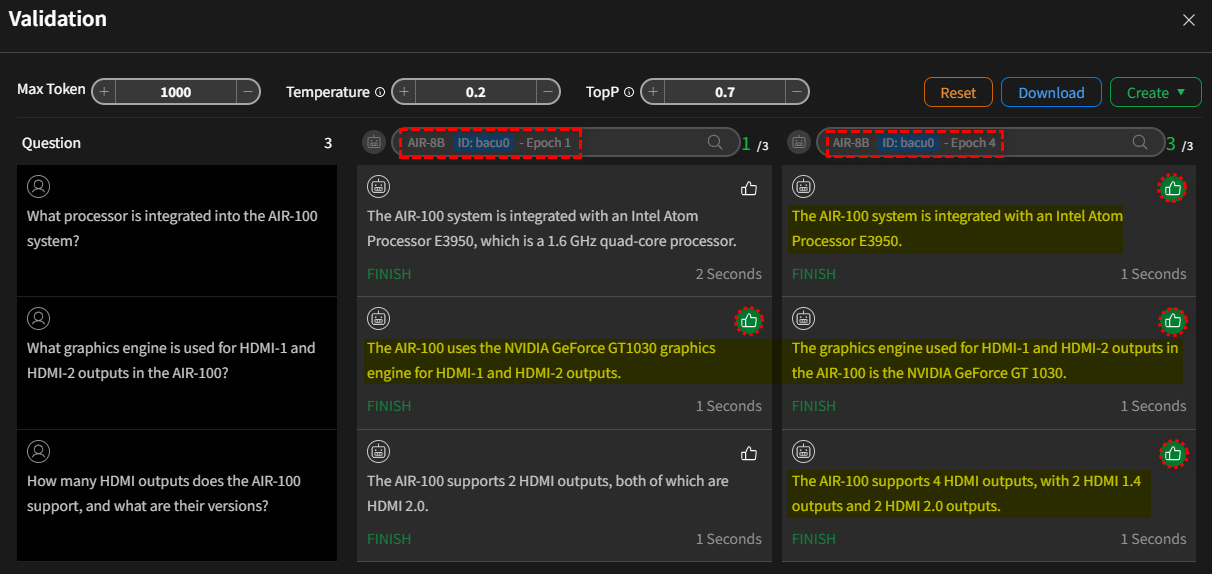
Task: Toggle thumbs-up on Epoch 1 GT1030 graphics answer
Action: [x=749, y=321]
